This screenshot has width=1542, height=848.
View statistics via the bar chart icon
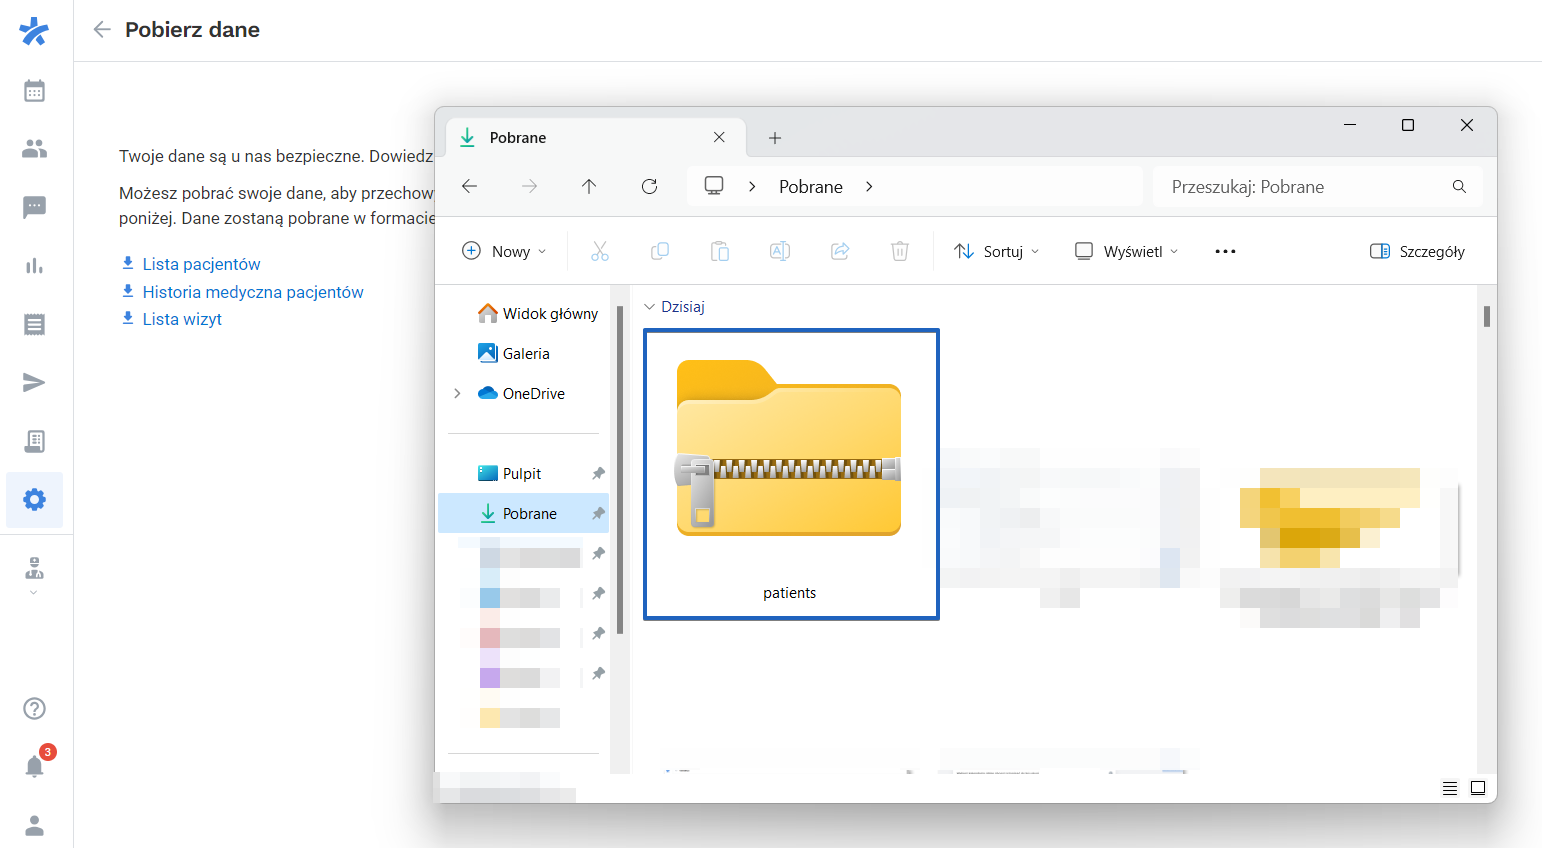point(34,265)
